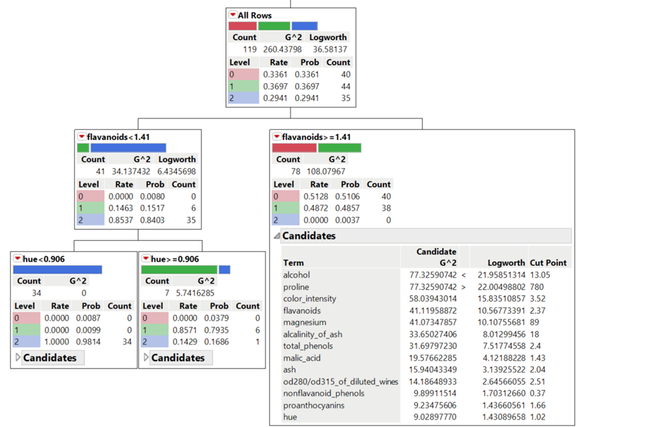The height and width of the screenshot is (427, 646).
Task: Select level 2 swatch in flavanoids<1.41 table
Action: tap(90, 220)
